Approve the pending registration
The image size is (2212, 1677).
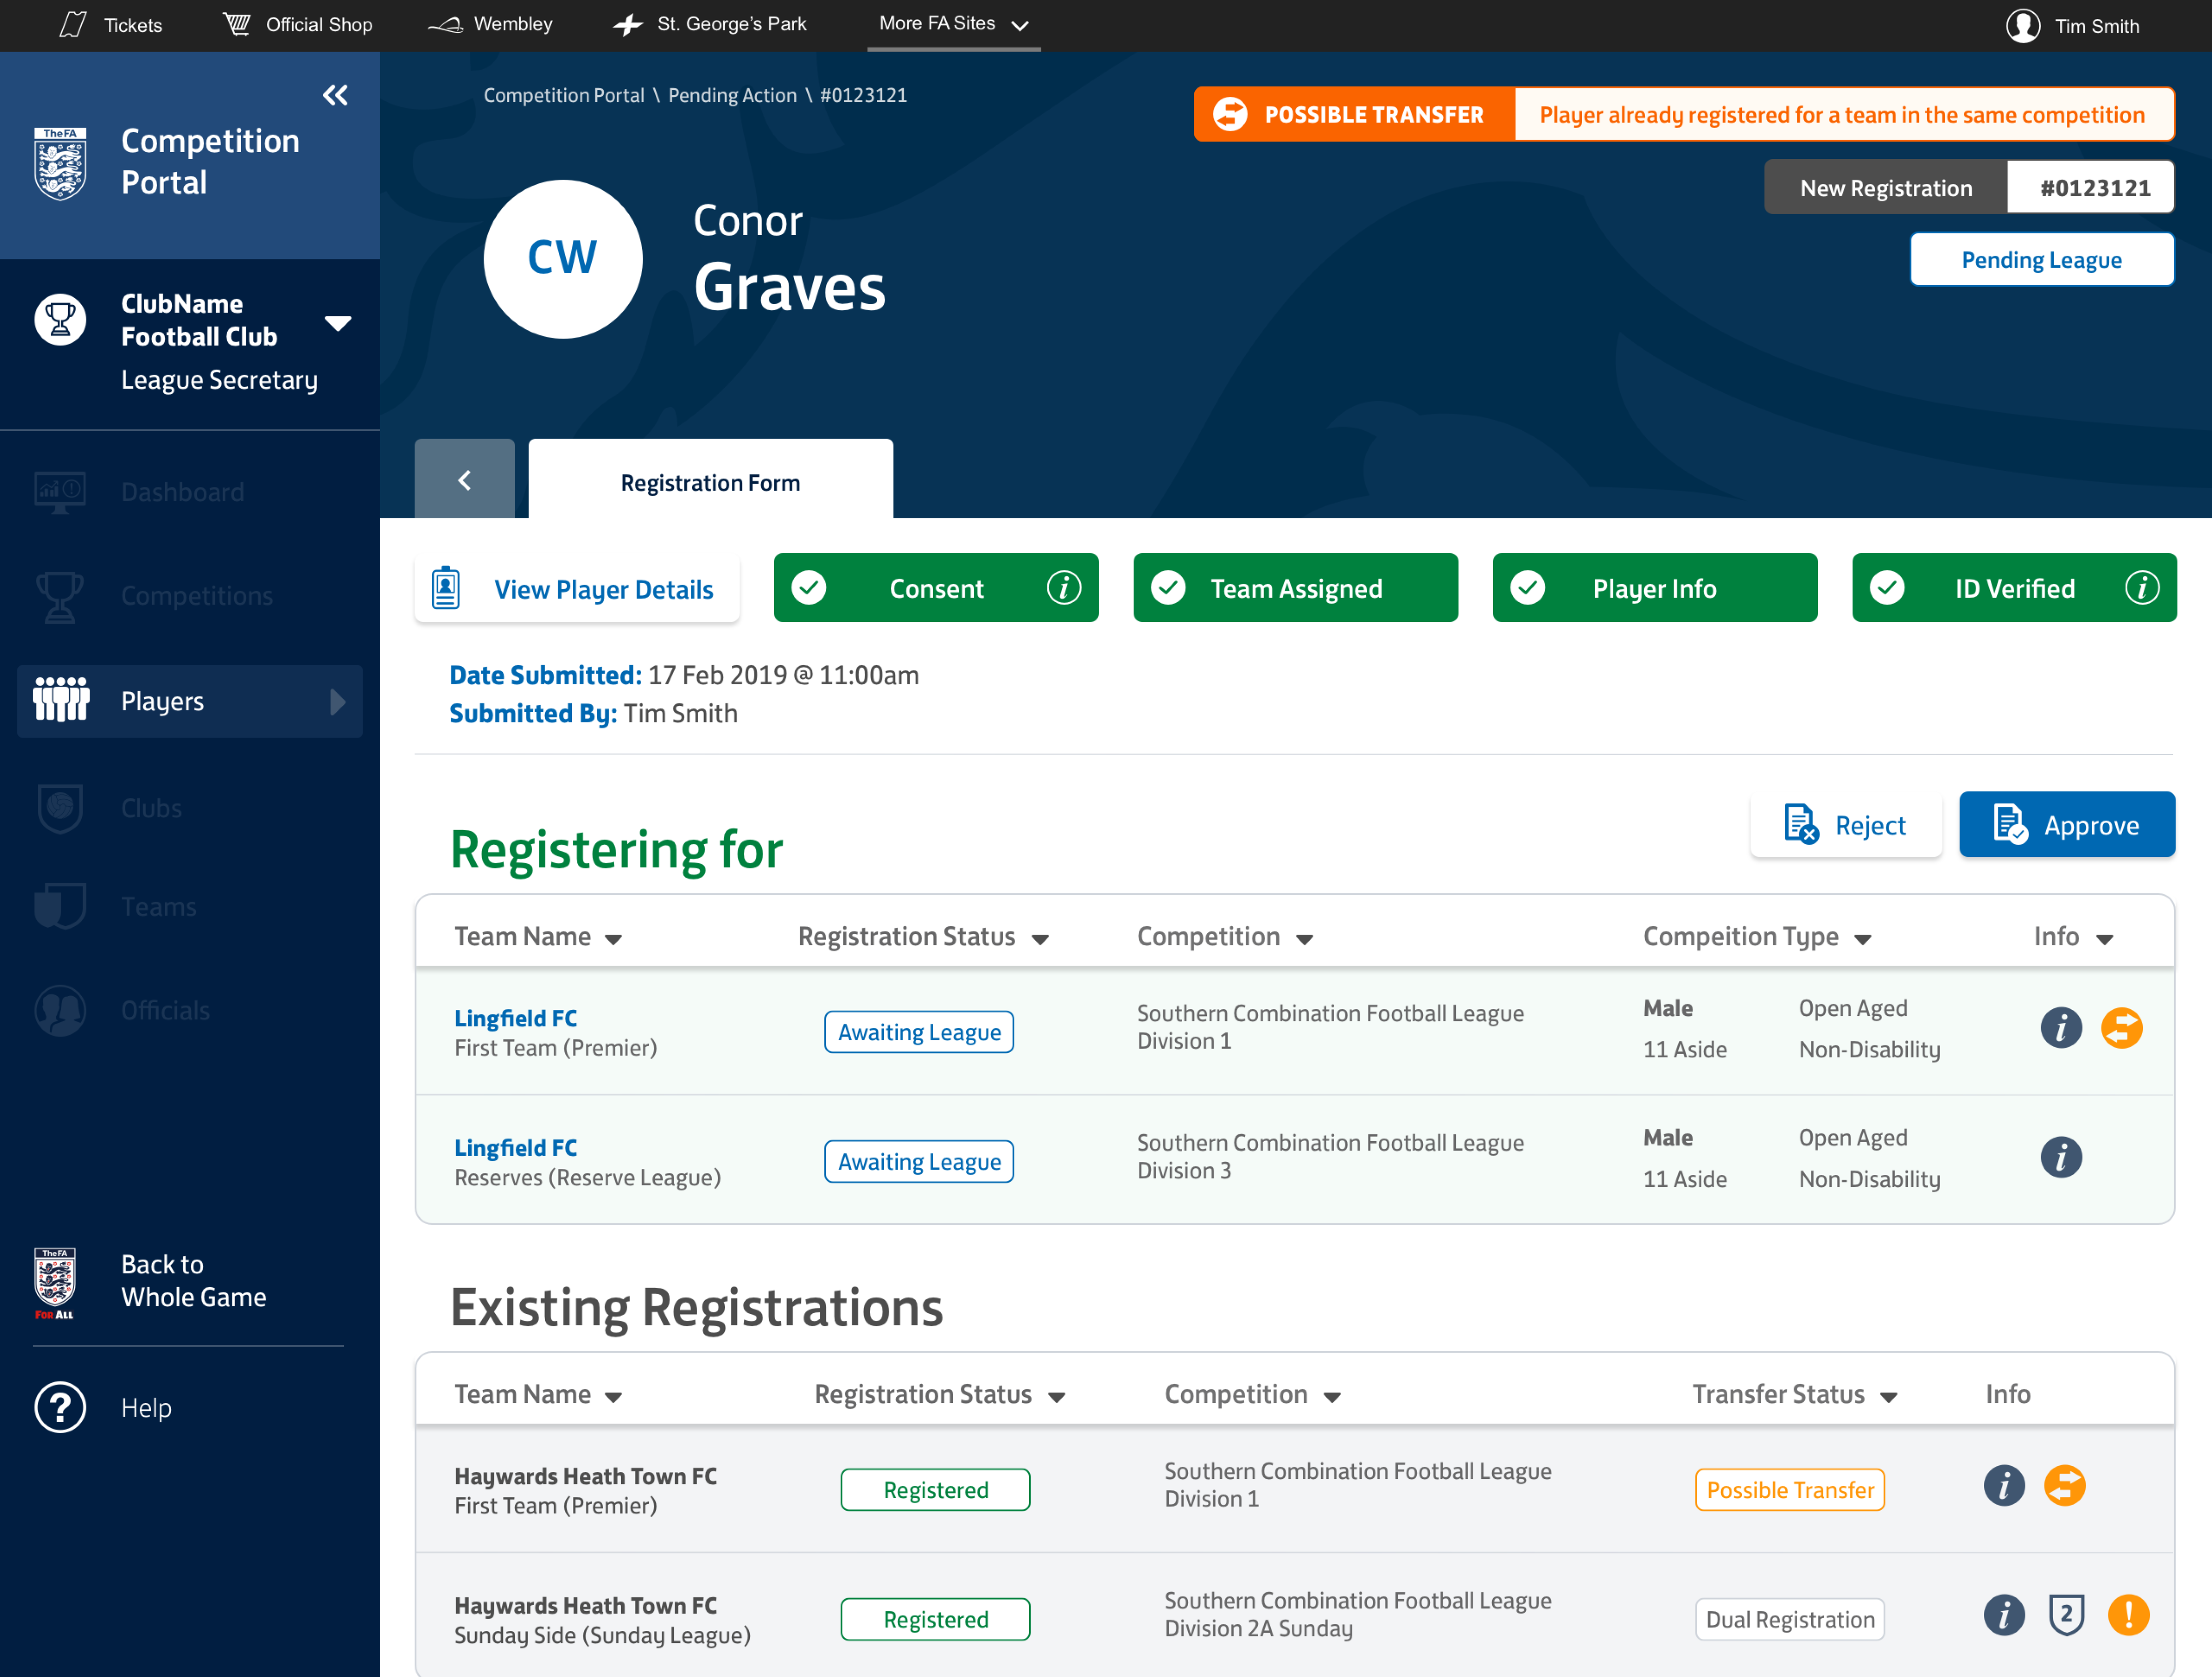pos(2066,824)
